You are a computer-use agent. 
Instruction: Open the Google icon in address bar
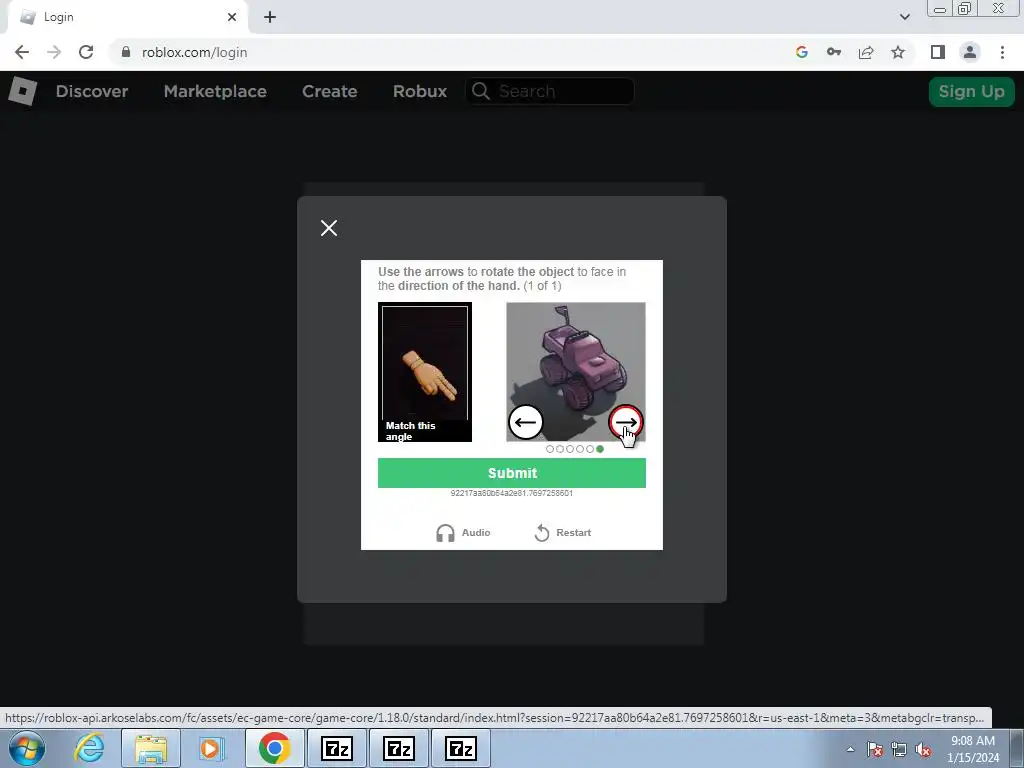point(802,52)
